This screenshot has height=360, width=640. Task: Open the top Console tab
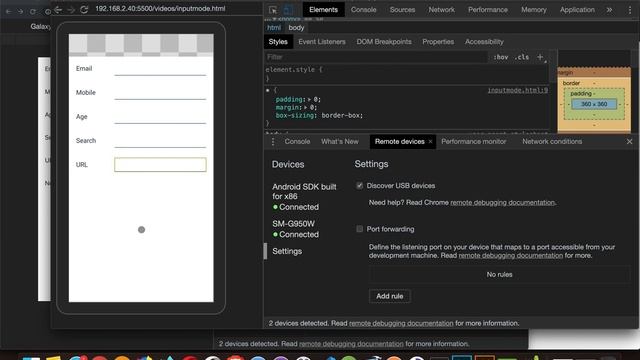tap(363, 10)
